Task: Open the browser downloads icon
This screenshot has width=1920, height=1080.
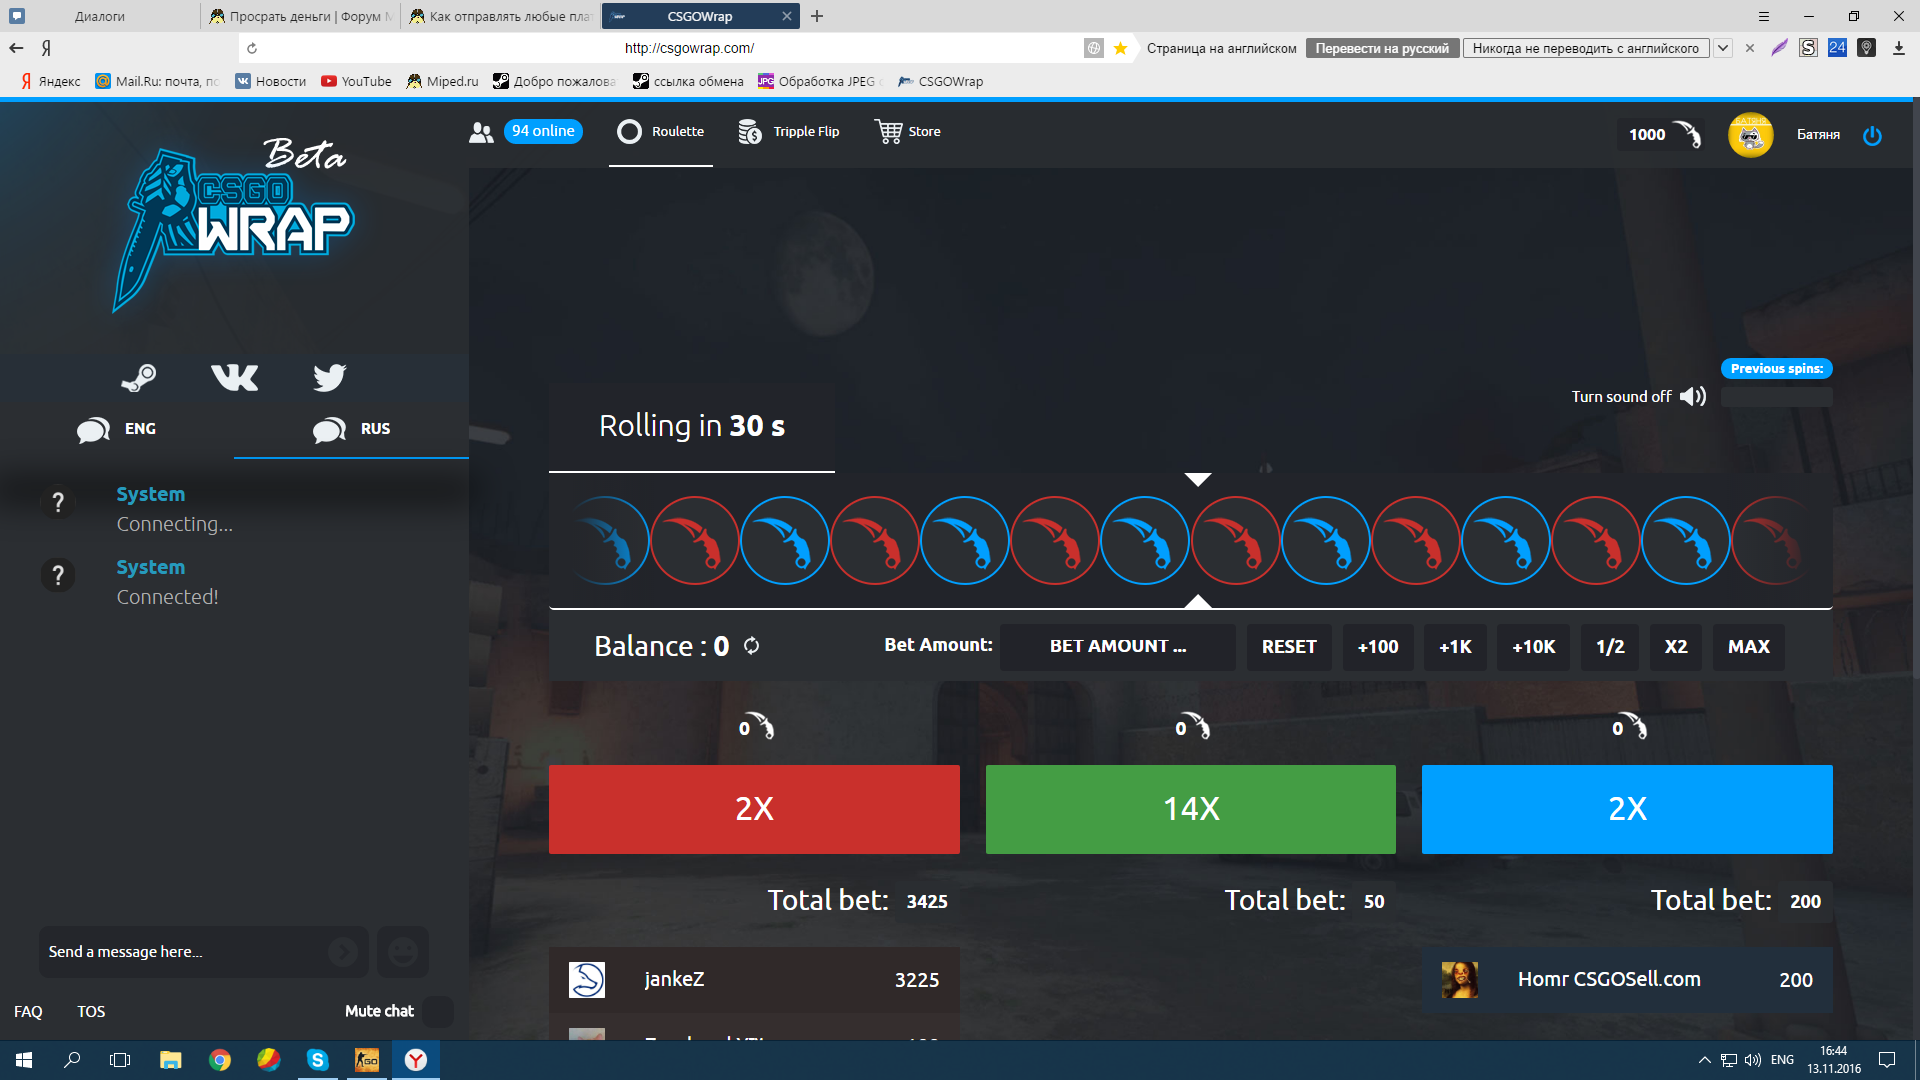Action: pos(1898,48)
